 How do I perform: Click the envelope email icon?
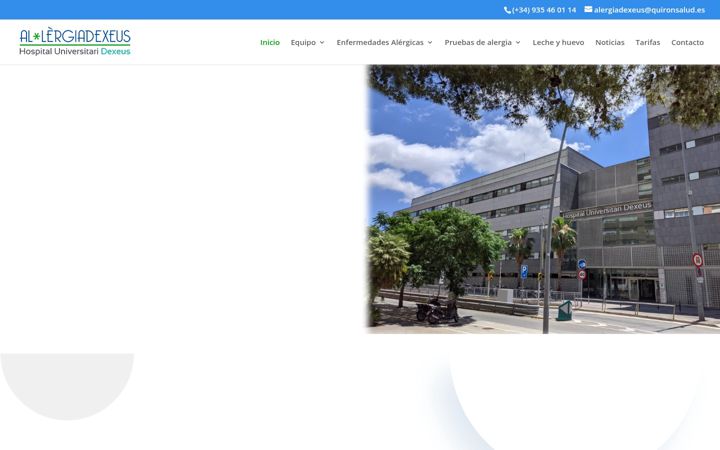(588, 9)
